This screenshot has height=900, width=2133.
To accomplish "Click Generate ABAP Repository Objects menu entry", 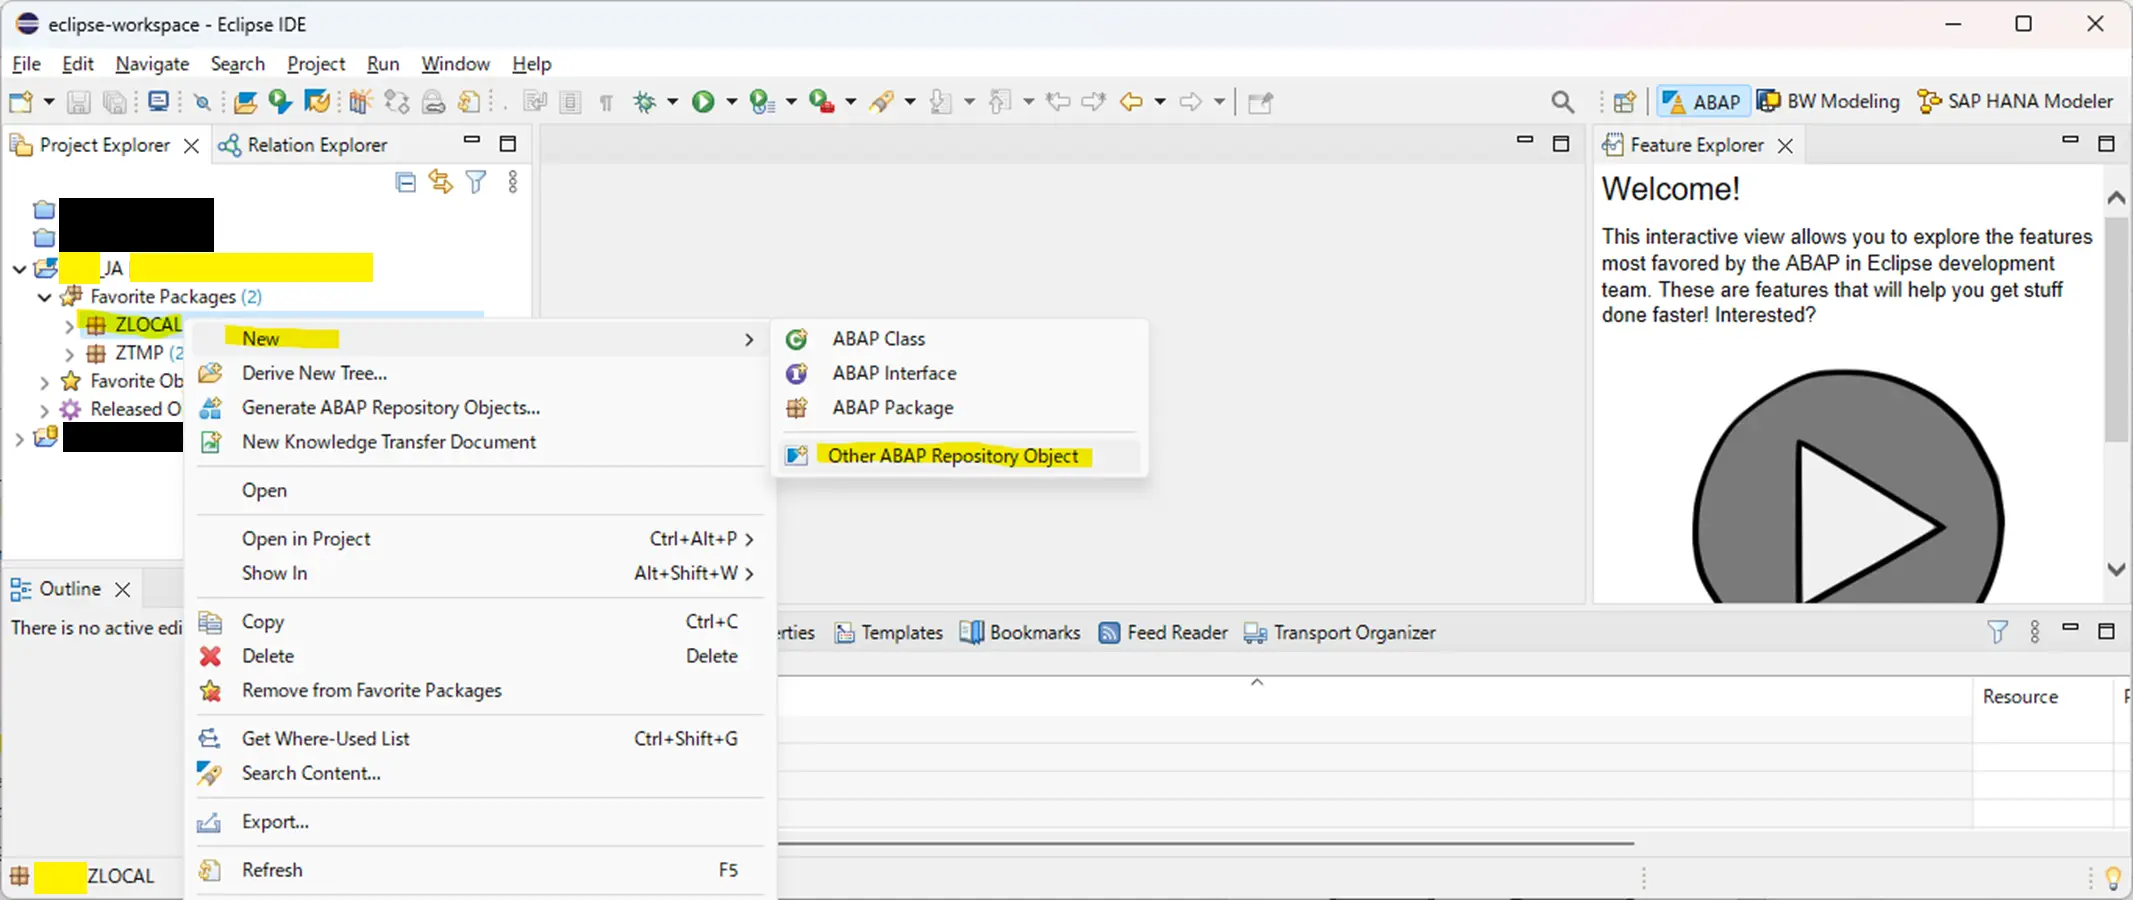I will (x=480, y=408).
